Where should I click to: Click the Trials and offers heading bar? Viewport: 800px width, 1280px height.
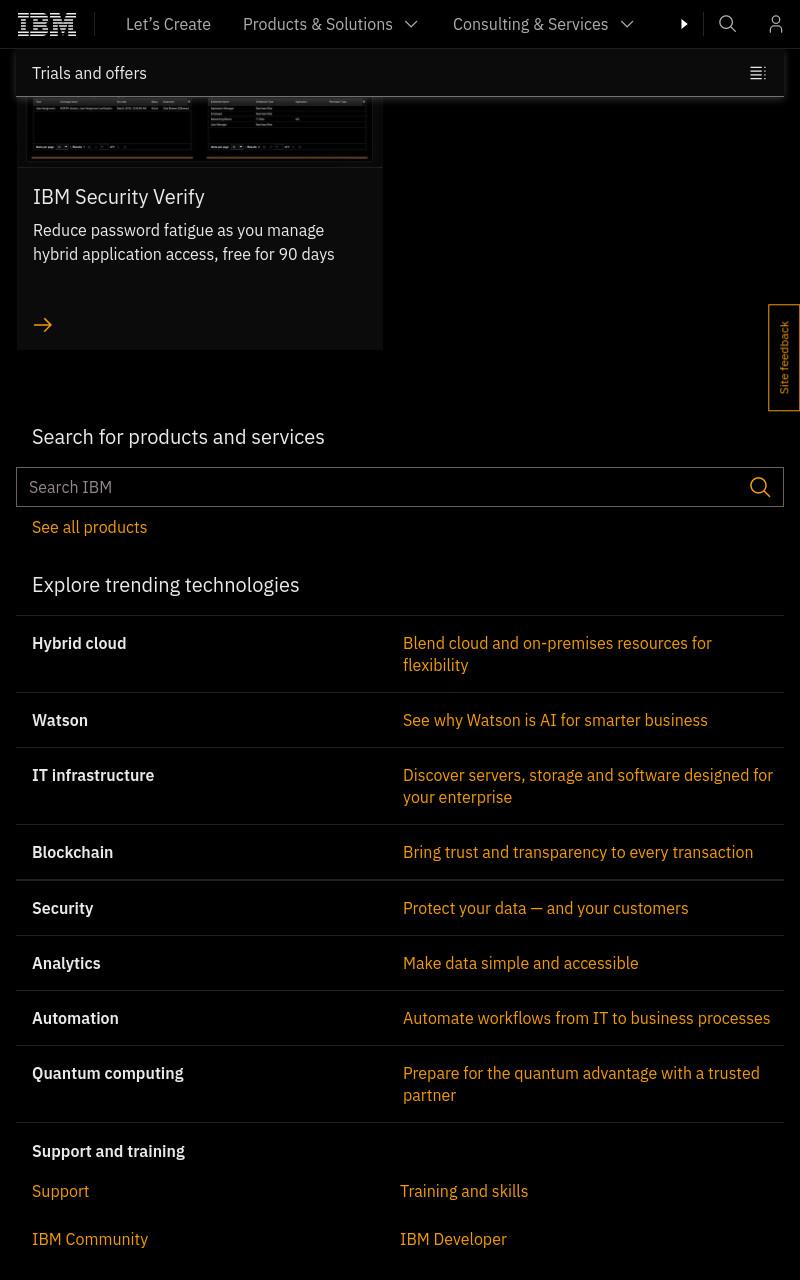coord(400,73)
